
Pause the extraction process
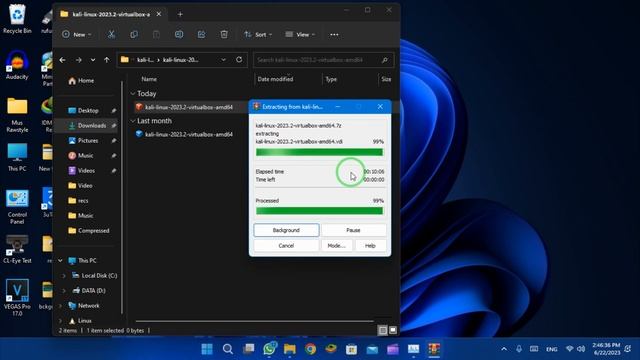coord(353,230)
